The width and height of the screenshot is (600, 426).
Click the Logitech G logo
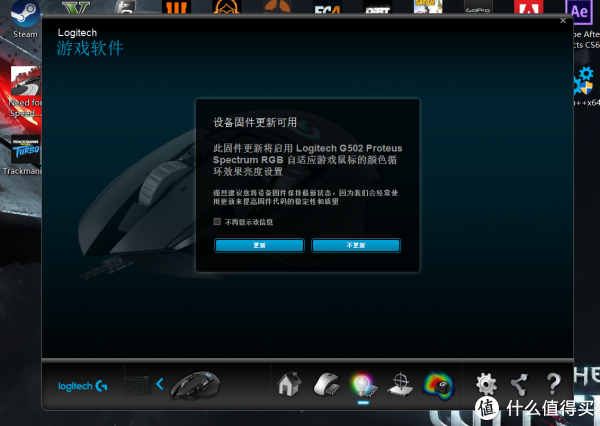click(x=83, y=386)
